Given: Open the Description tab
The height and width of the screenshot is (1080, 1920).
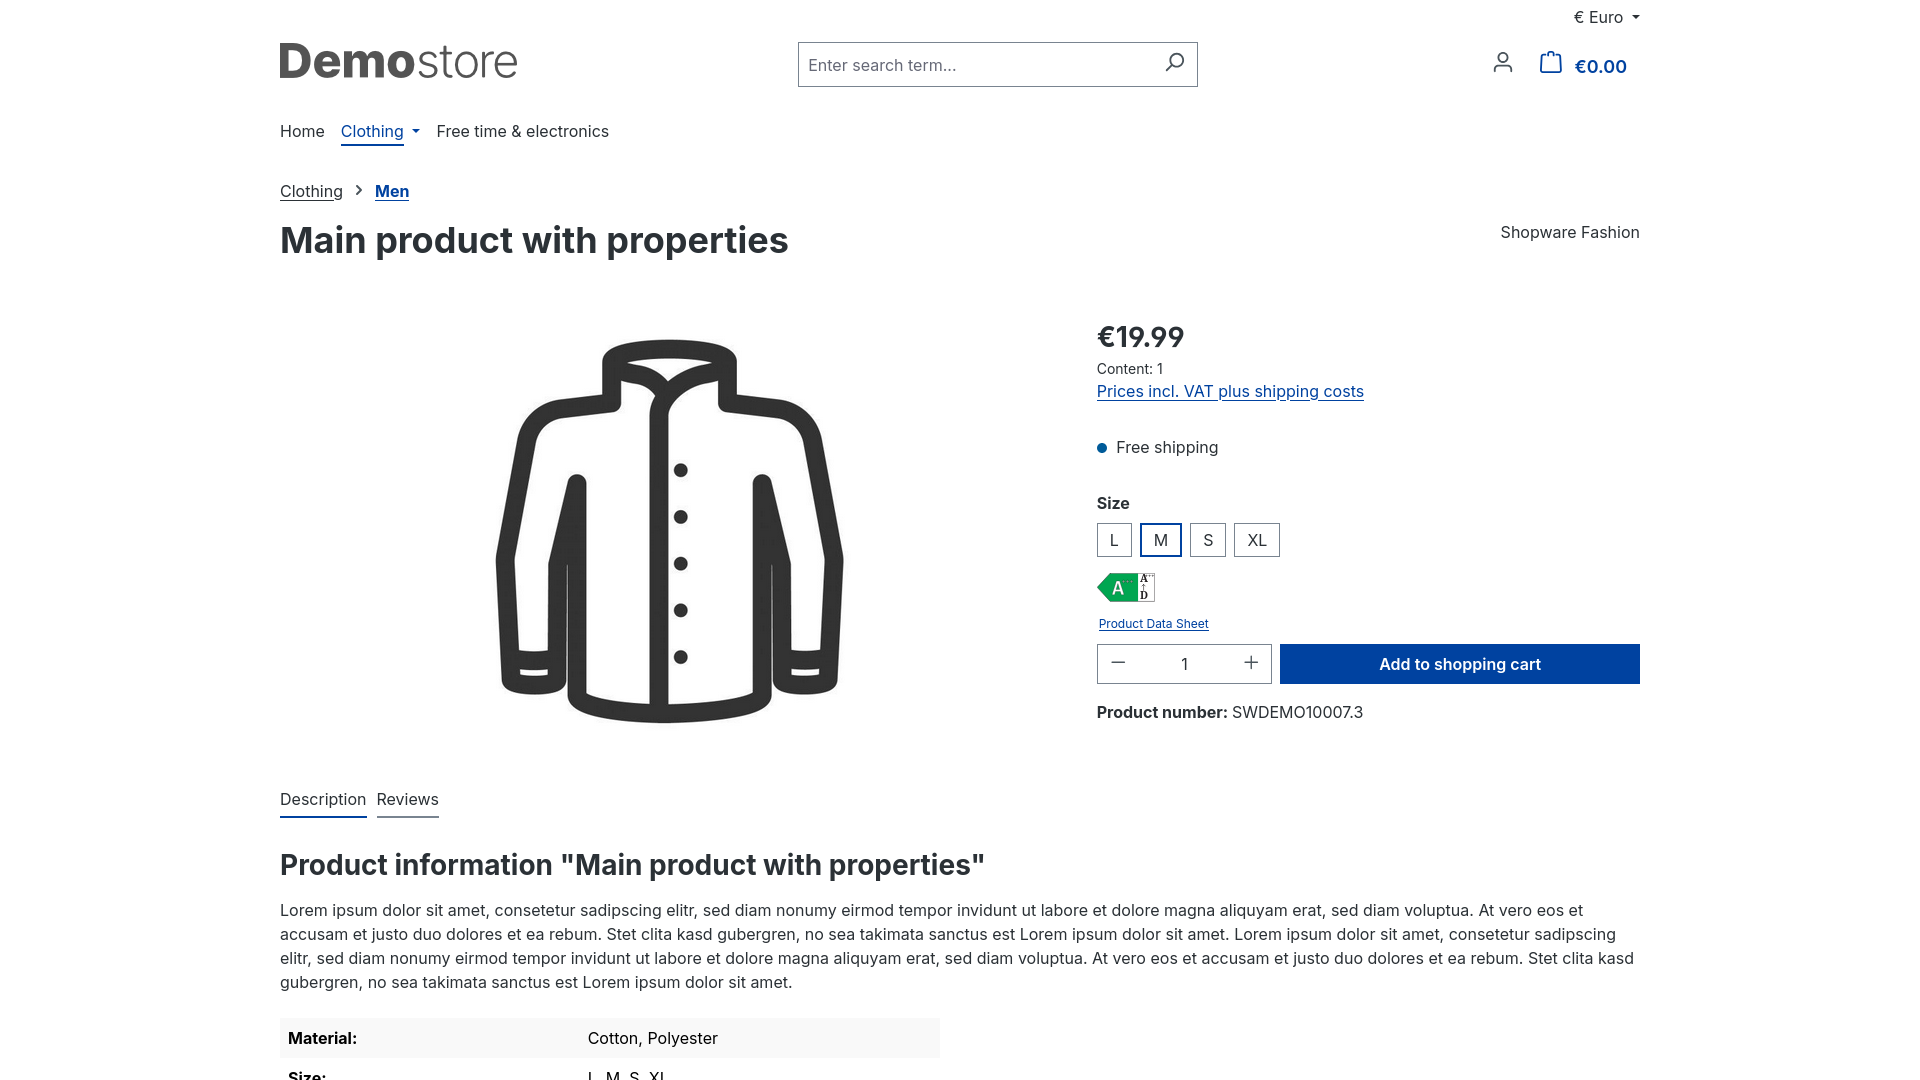Looking at the screenshot, I should 323,799.
